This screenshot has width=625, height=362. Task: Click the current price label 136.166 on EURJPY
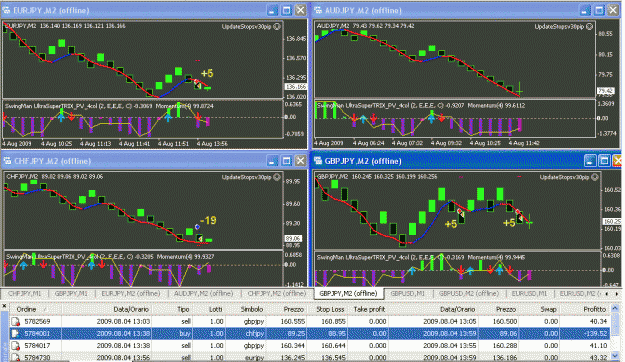pyautogui.click(x=296, y=87)
